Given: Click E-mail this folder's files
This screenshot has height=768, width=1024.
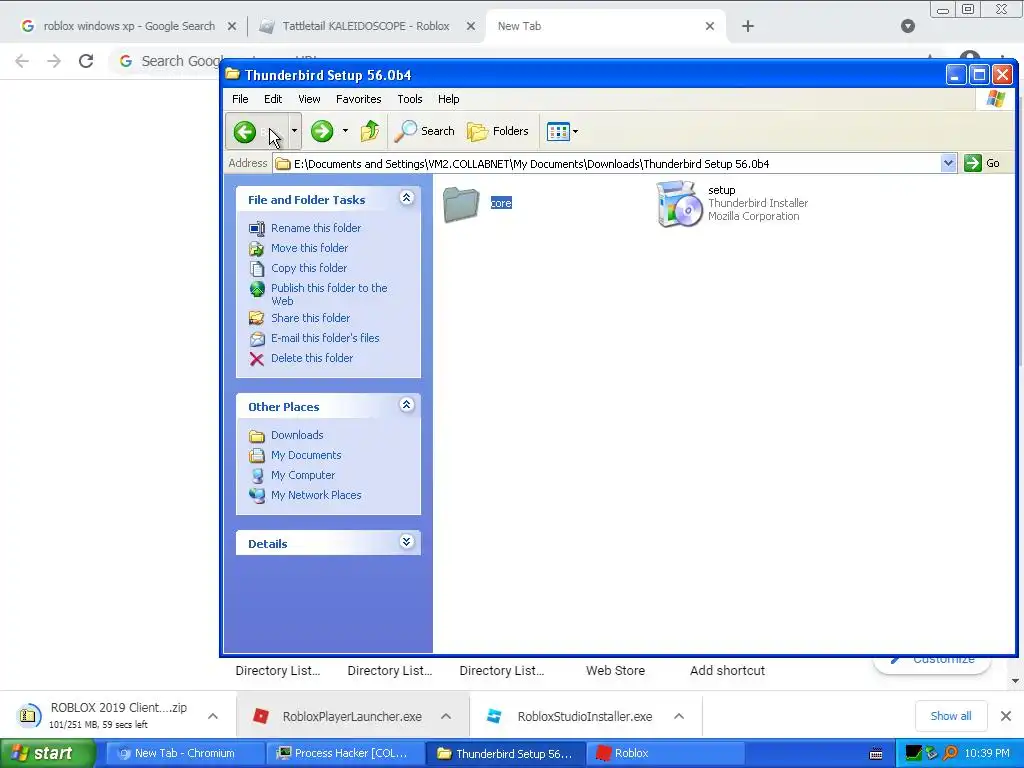Looking at the screenshot, I should point(325,338).
